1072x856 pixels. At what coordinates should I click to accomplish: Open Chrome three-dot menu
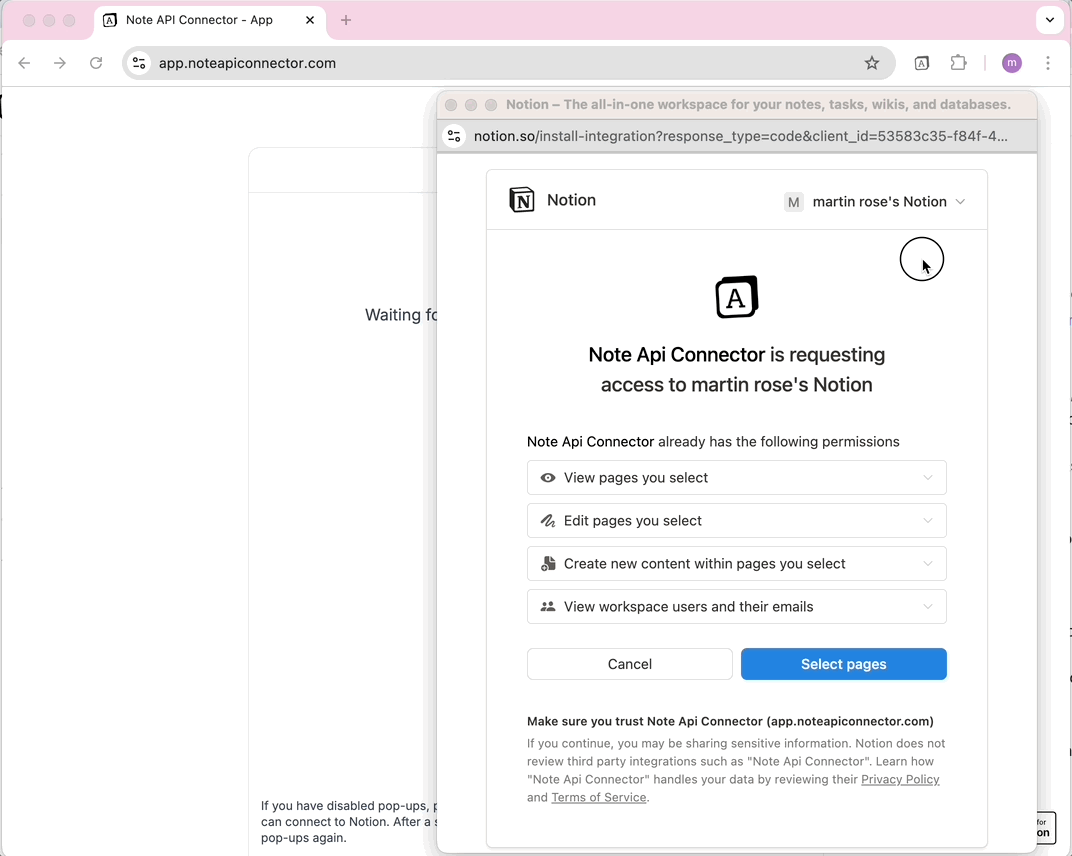pyautogui.click(x=1048, y=63)
